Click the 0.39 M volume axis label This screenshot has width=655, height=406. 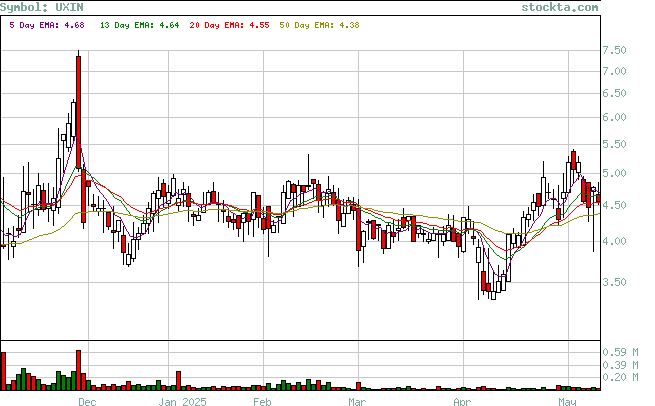click(x=620, y=365)
